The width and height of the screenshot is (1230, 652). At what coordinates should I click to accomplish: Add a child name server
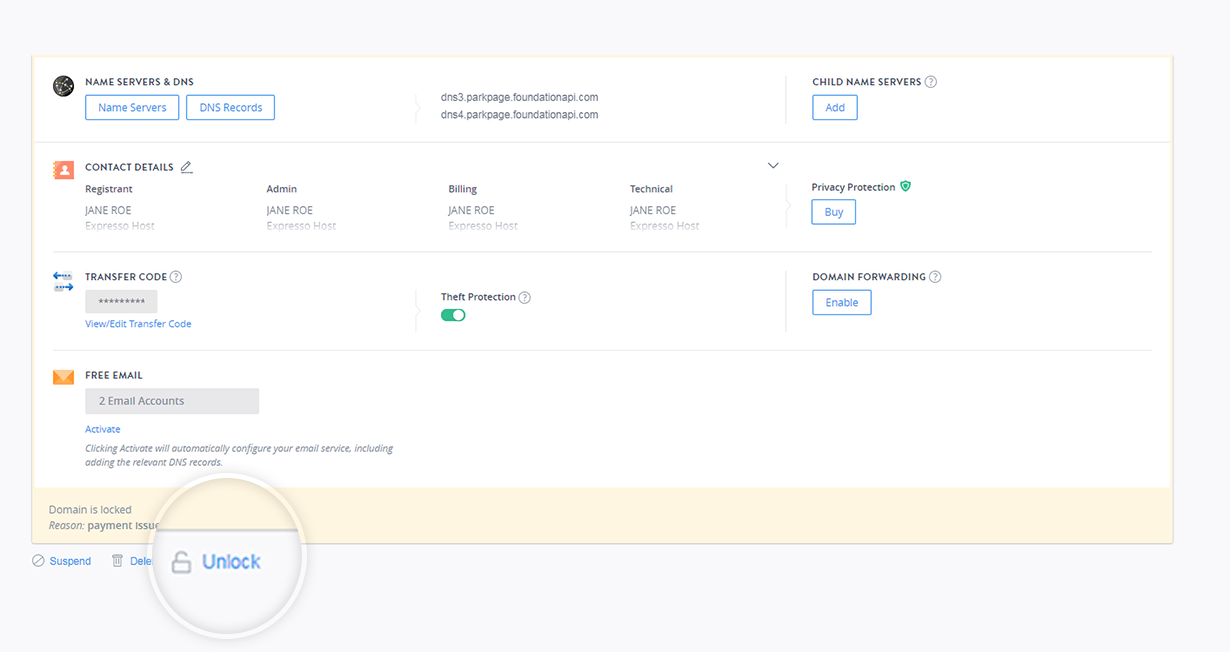pos(835,108)
